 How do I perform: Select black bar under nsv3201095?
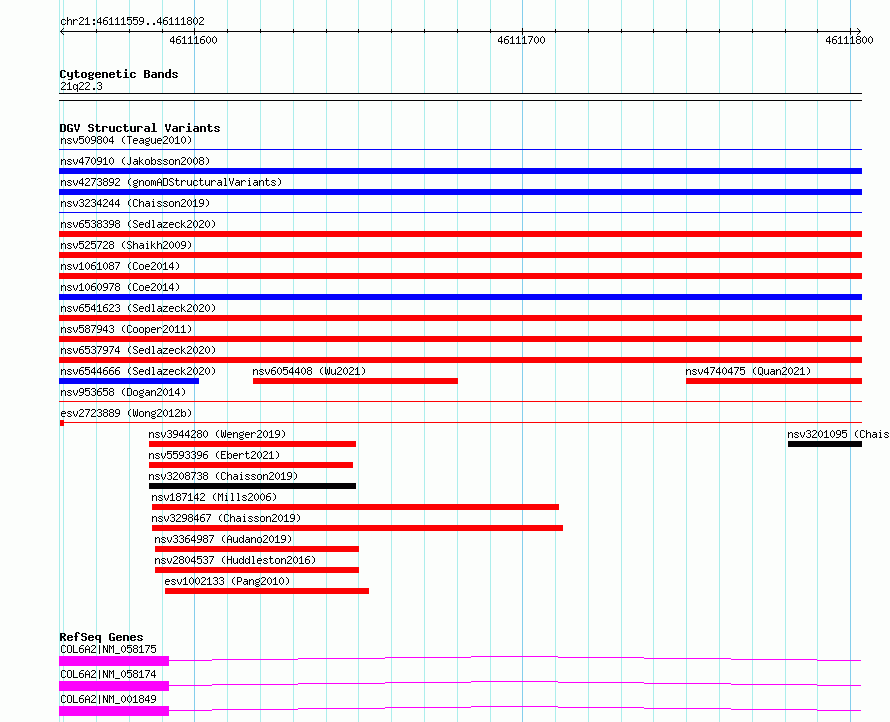[x=825, y=444]
